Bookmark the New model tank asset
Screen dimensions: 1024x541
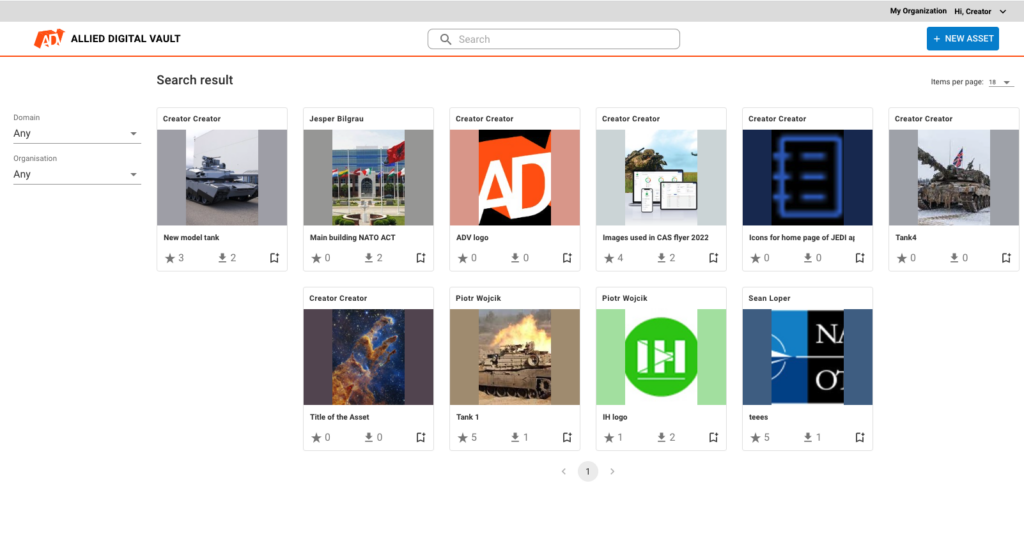point(274,258)
